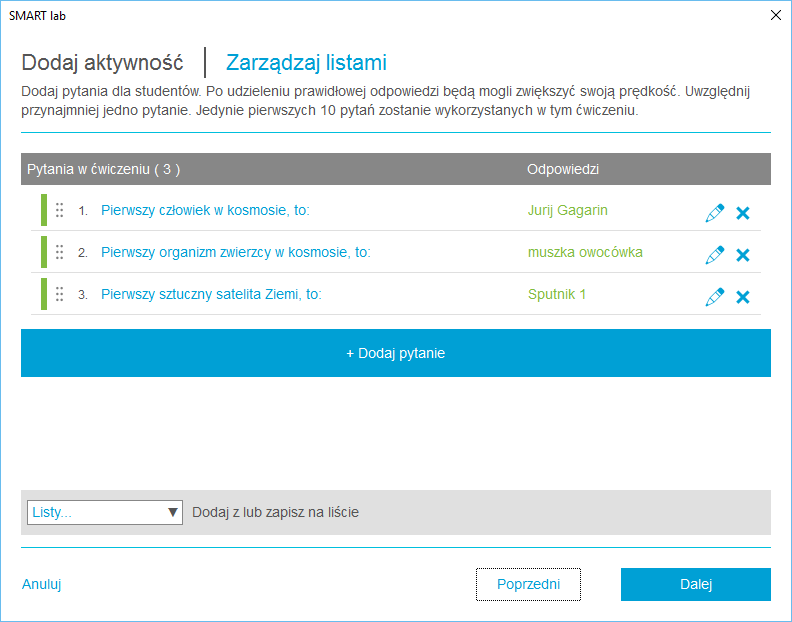
Task: Click the '+ Dodaj pytanie' button
Action: pos(395,353)
